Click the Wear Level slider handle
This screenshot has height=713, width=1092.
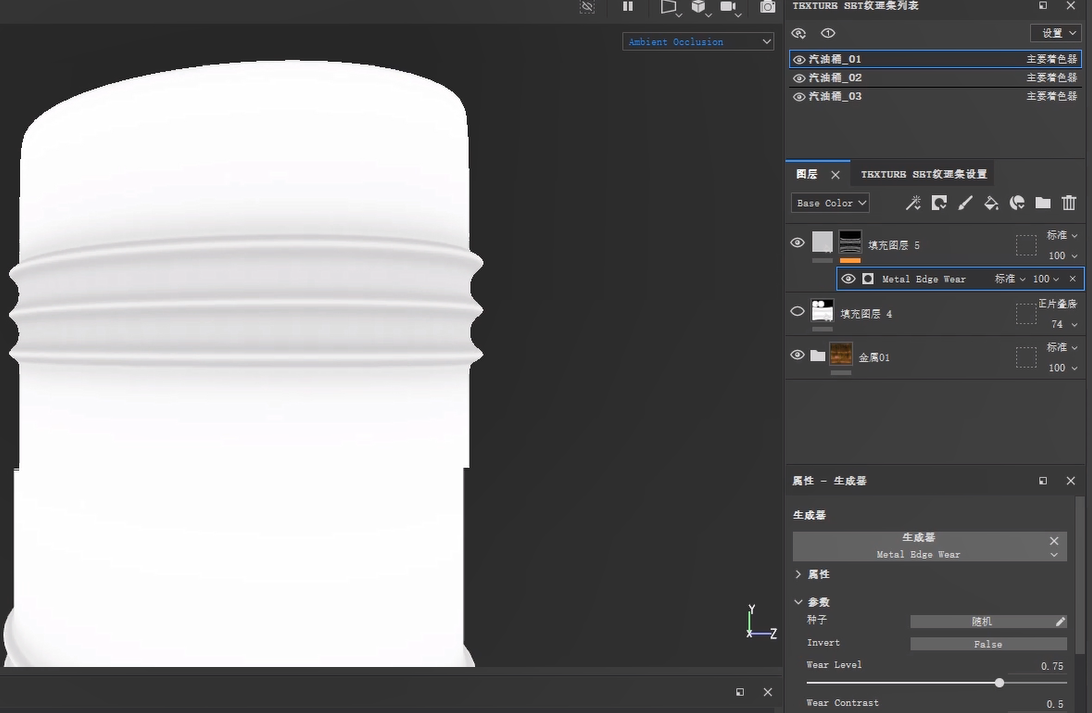(999, 683)
